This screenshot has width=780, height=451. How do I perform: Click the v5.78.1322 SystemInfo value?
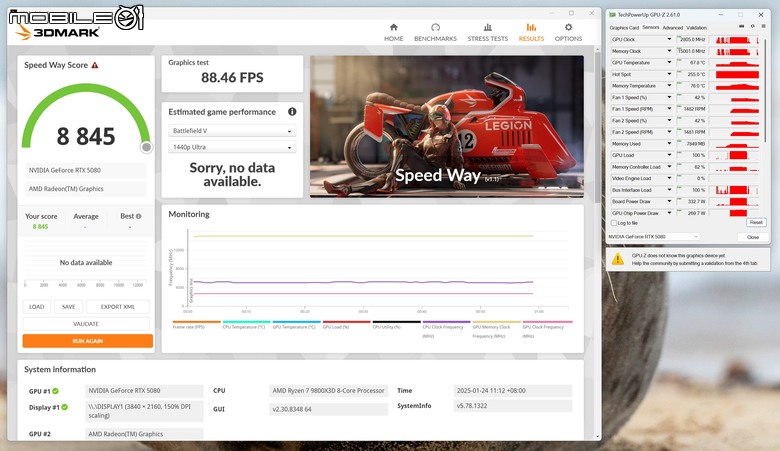pyautogui.click(x=513, y=406)
